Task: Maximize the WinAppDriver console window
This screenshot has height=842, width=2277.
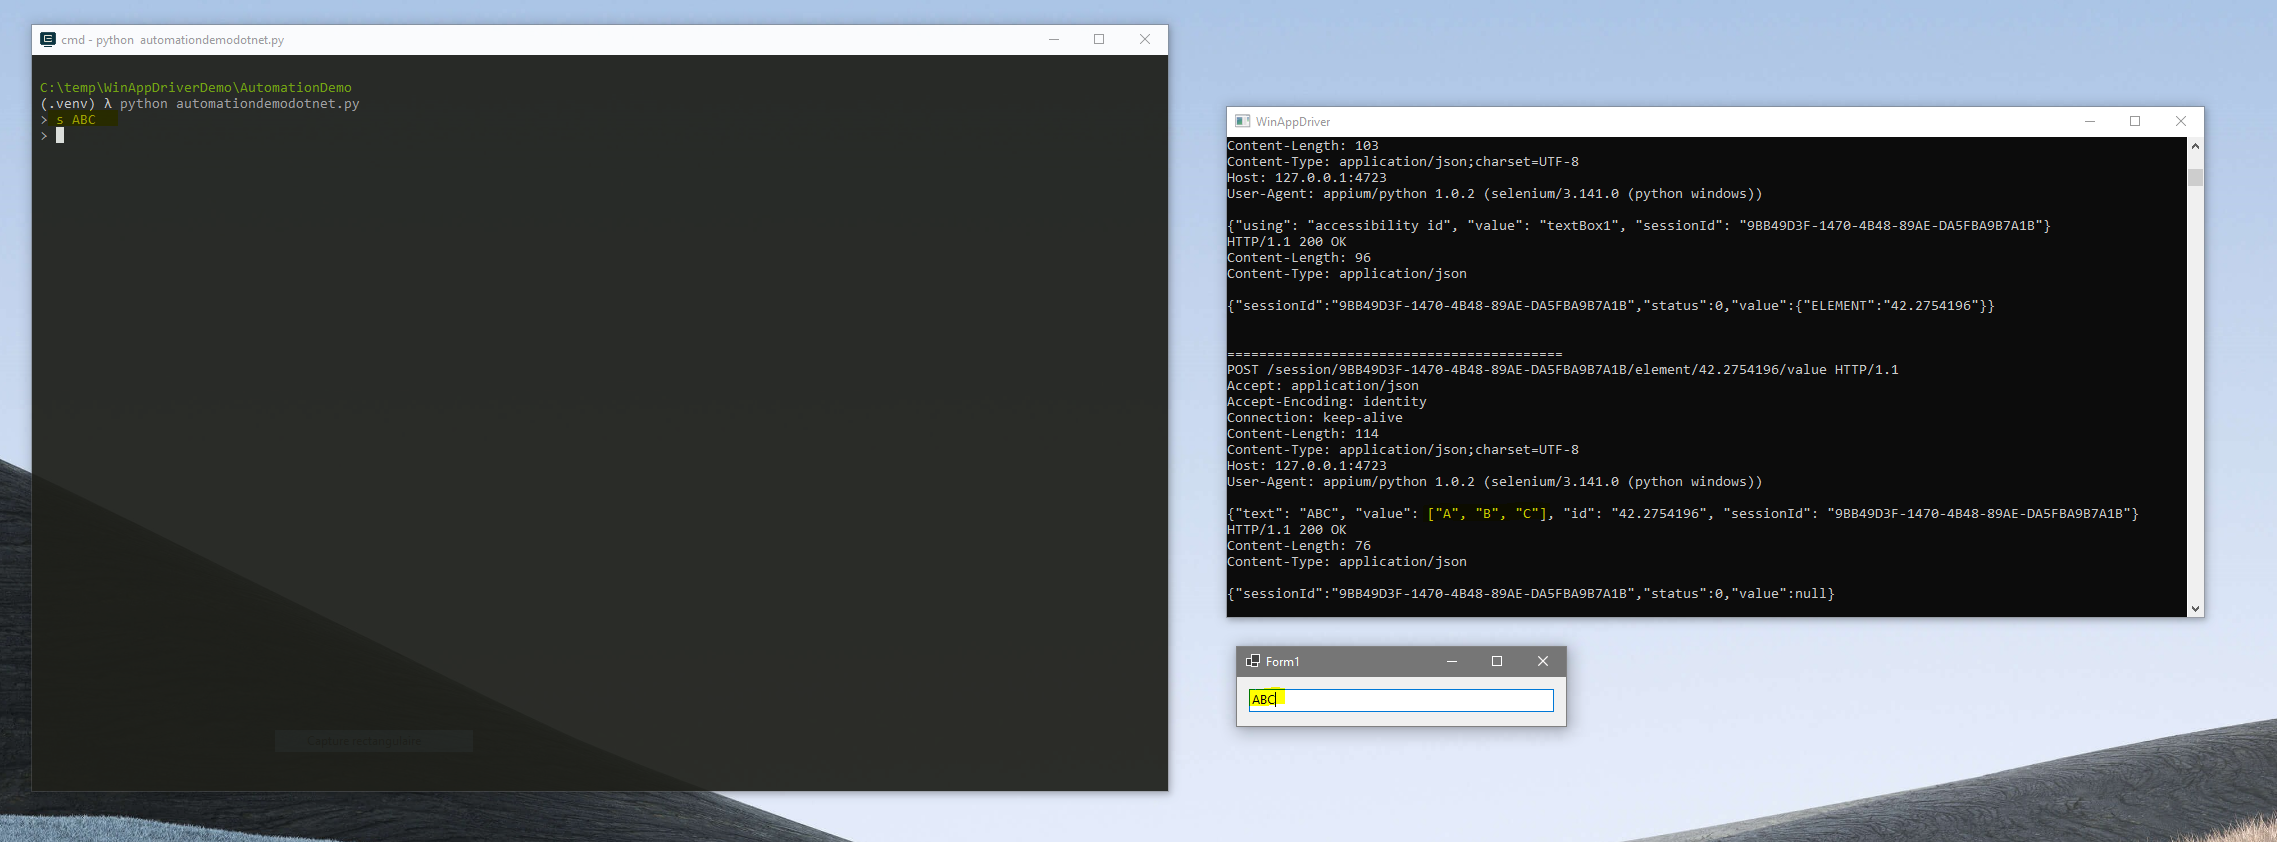Action: click(x=2135, y=121)
